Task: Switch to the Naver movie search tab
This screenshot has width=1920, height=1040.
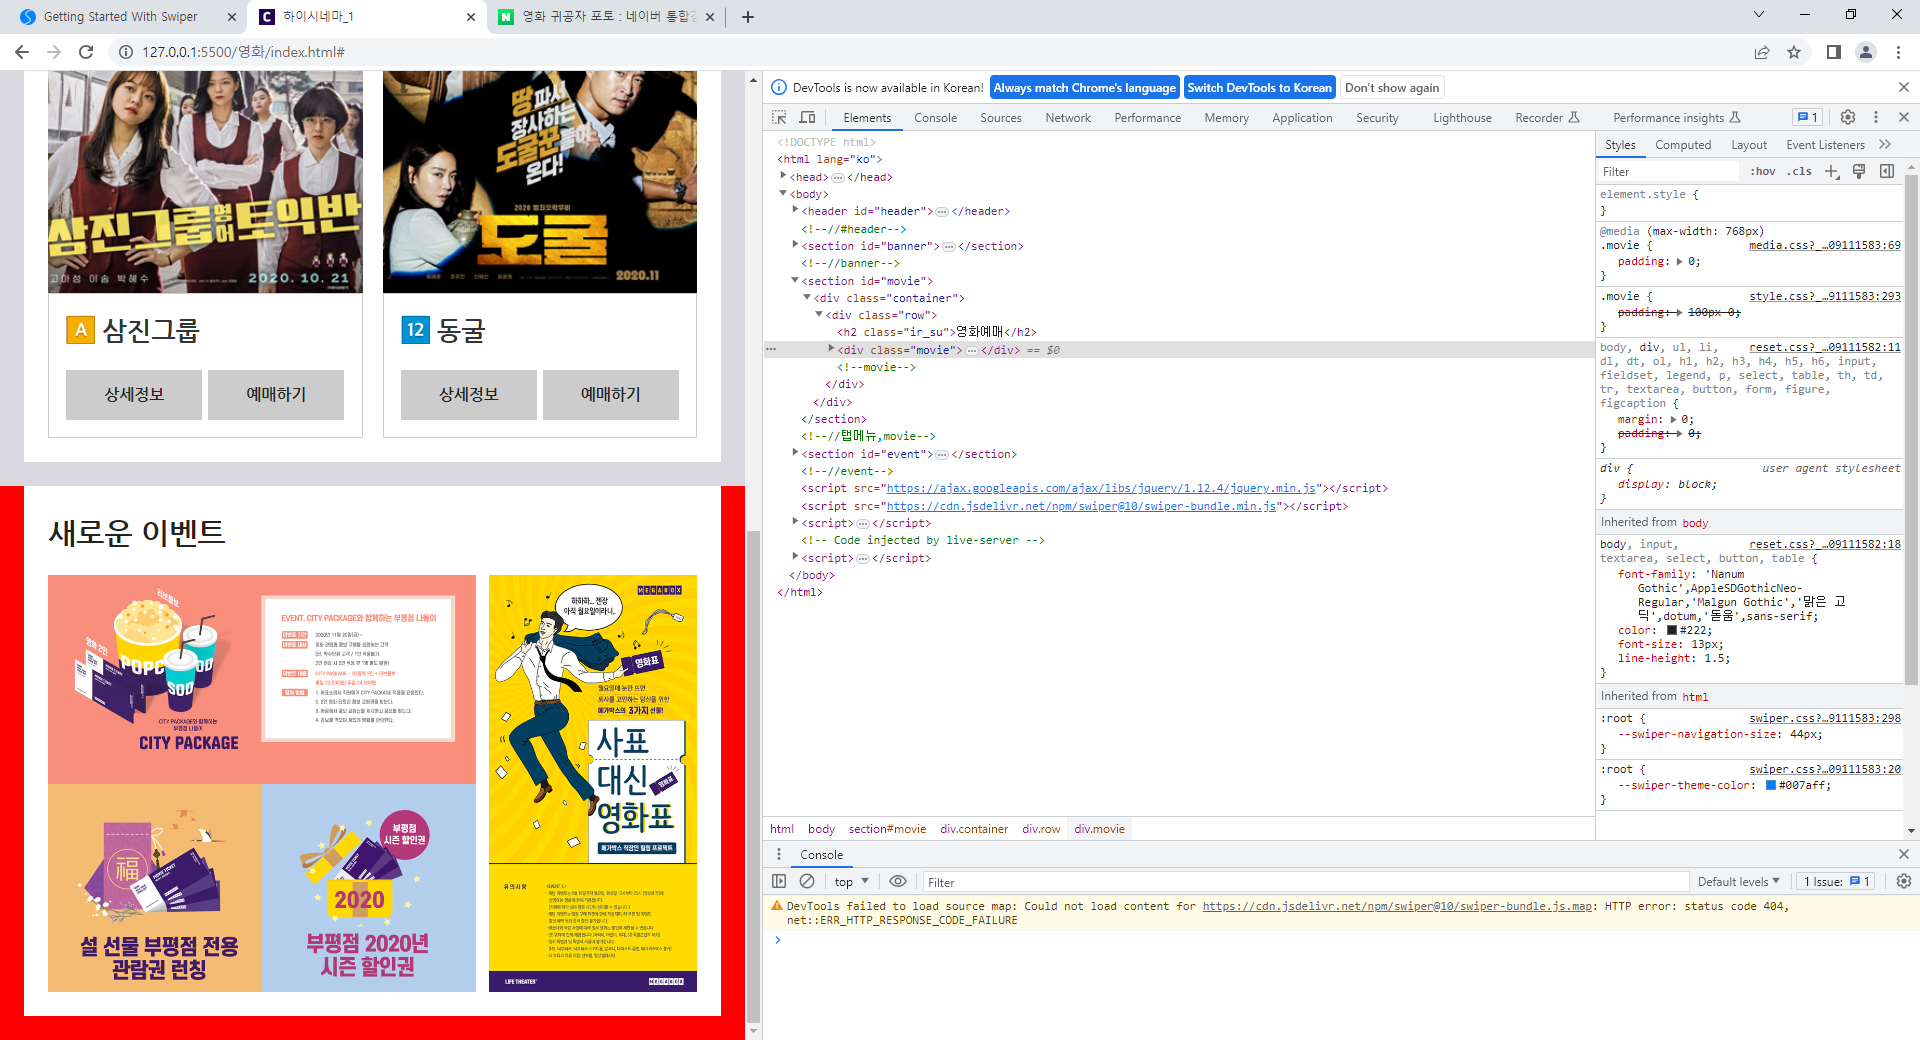Action: (x=607, y=17)
